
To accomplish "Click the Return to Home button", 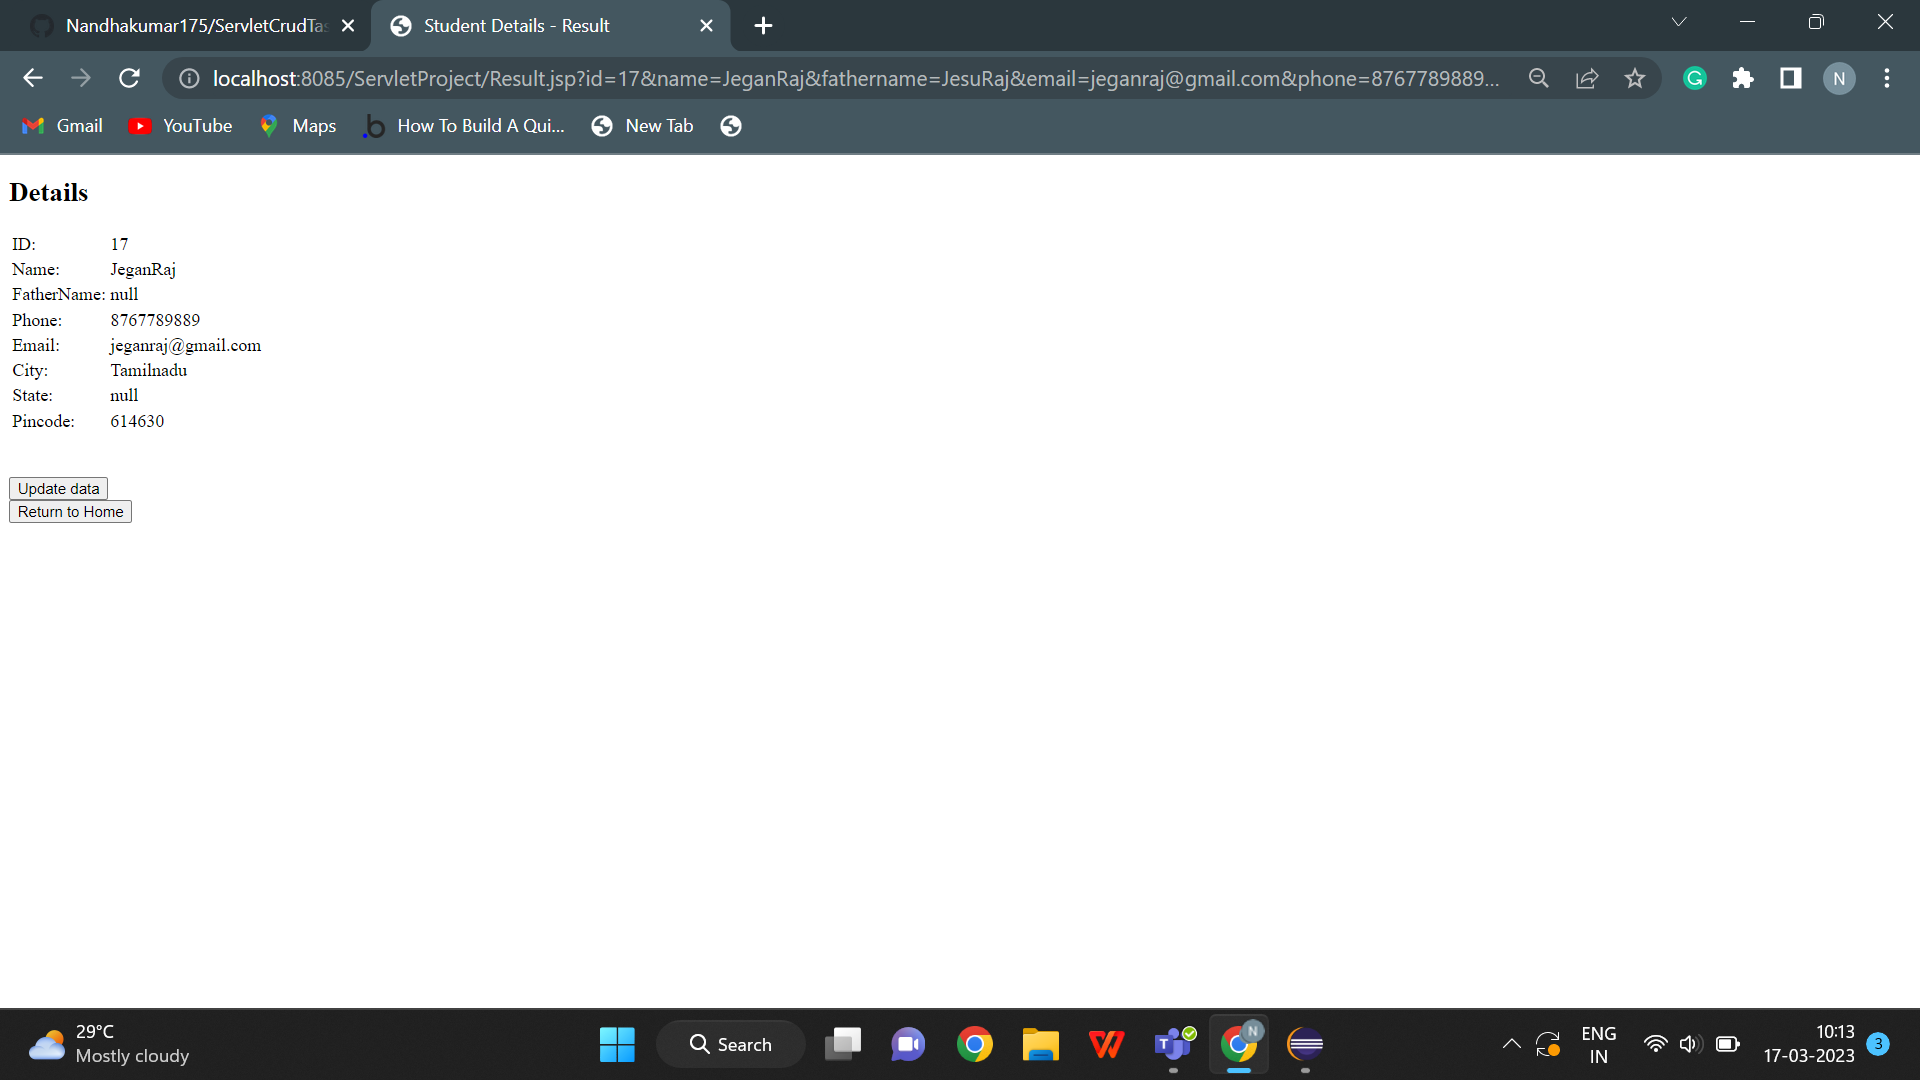I will click(x=69, y=511).
